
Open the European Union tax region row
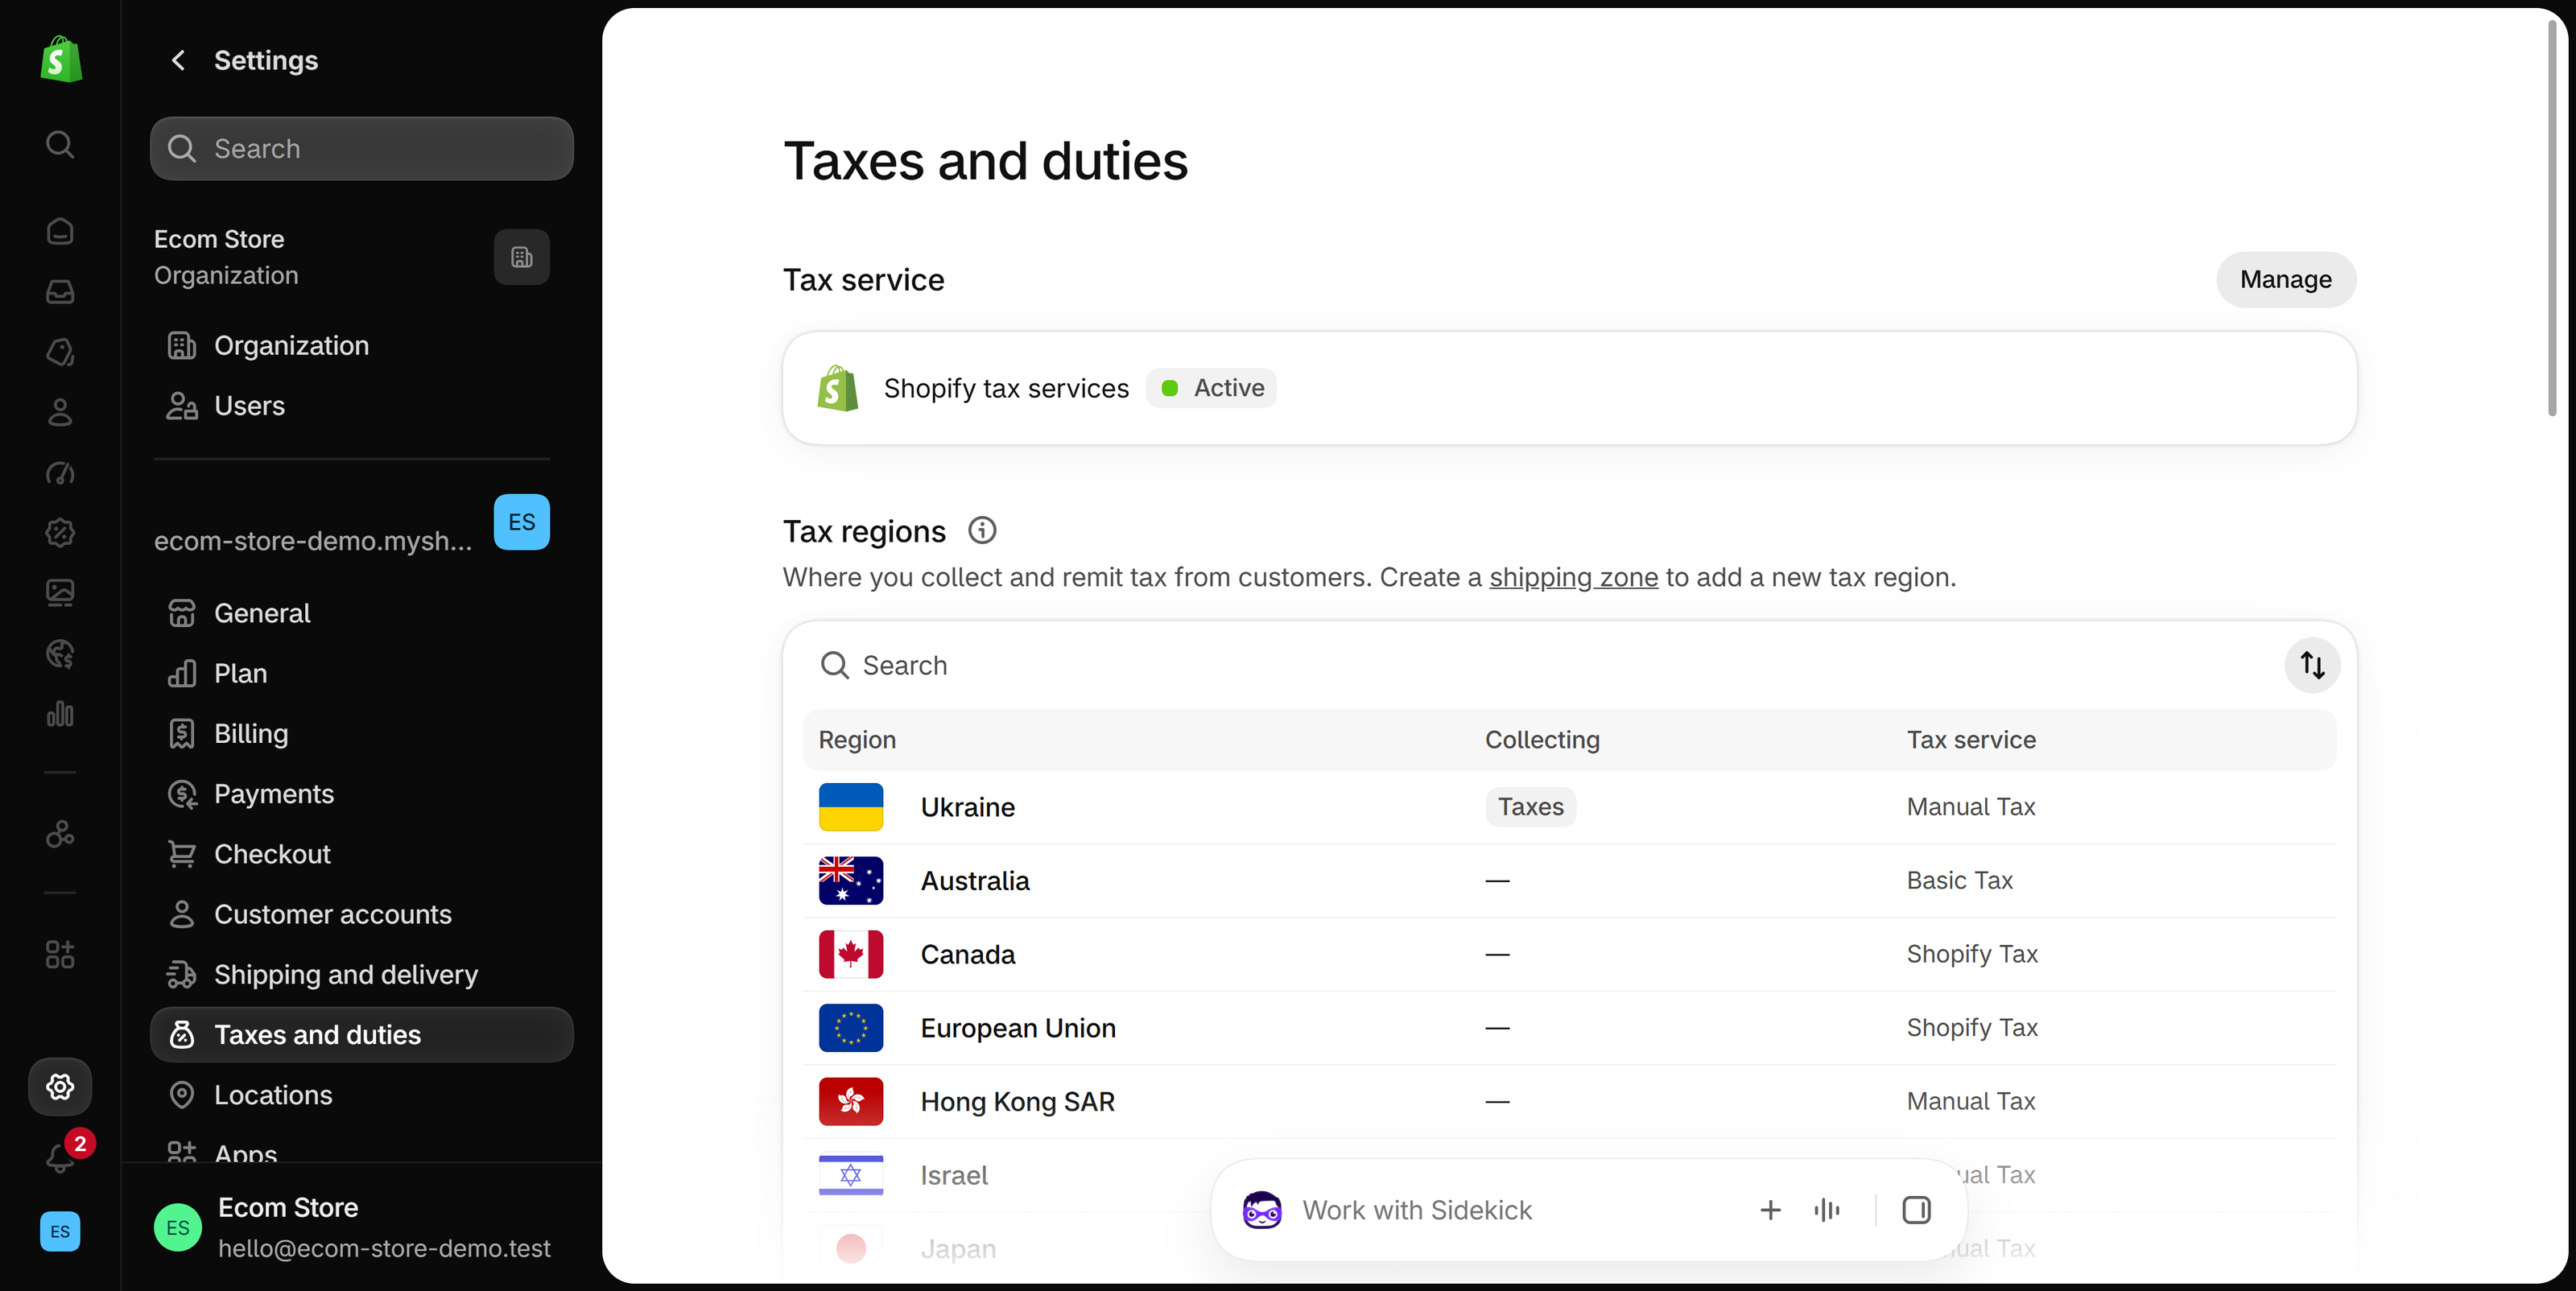(x=1570, y=1028)
